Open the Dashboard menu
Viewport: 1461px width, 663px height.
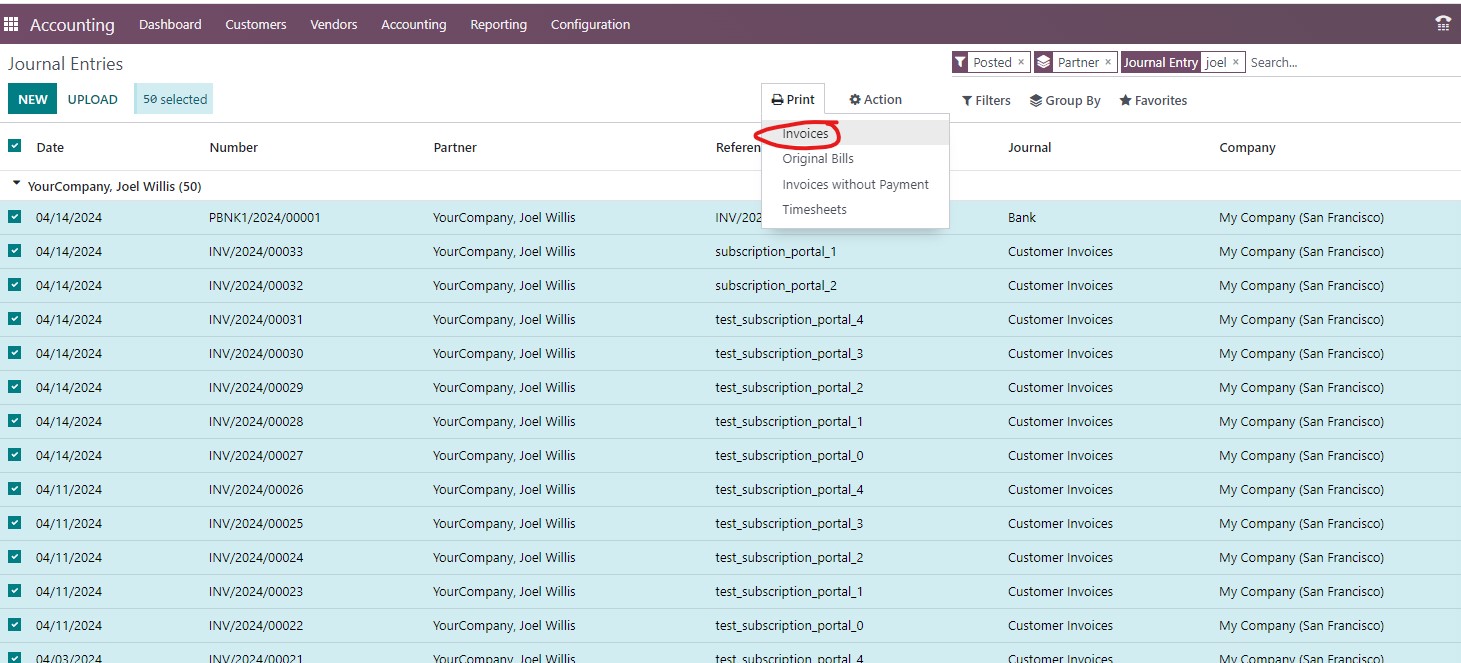click(170, 24)
